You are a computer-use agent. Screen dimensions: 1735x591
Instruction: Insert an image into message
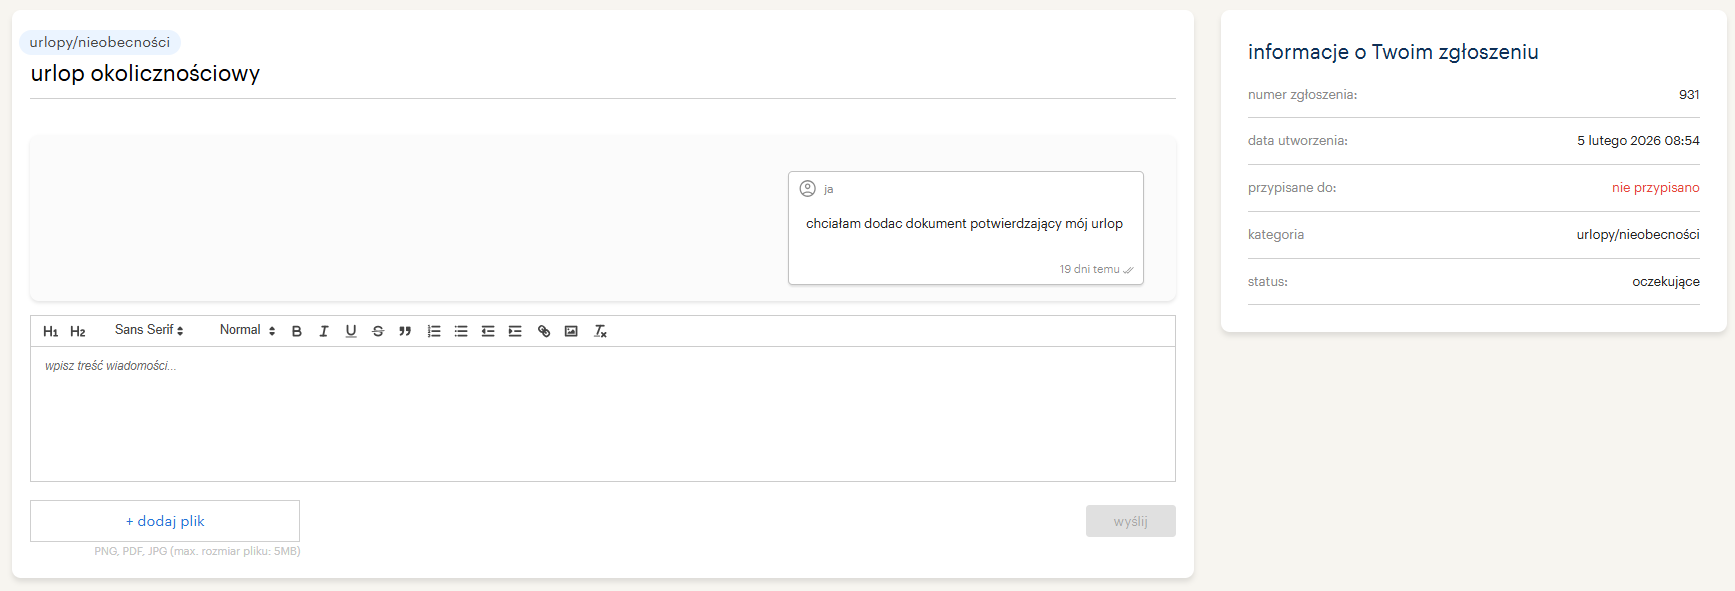(x=571, y=331)
